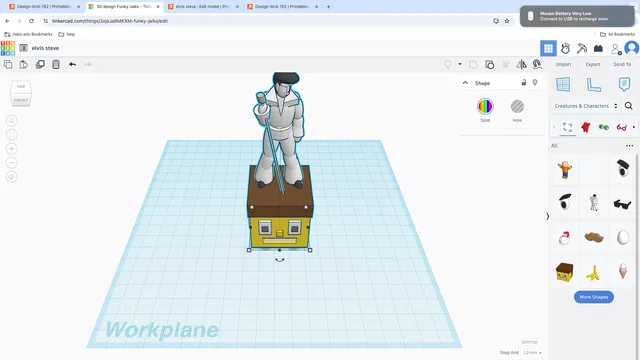
Task: Open workplane Settings link
Action: coord(529,342)
